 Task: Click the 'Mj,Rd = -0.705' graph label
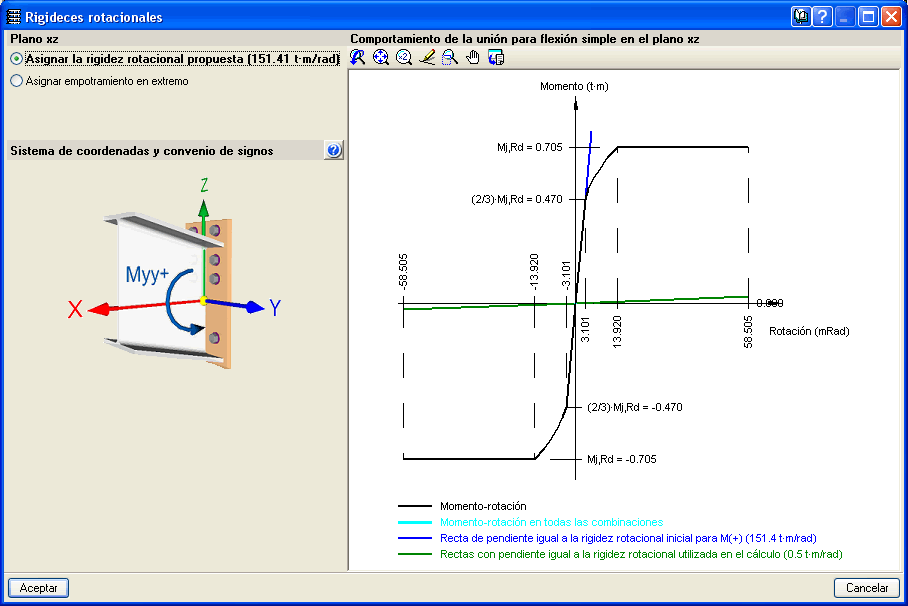click(x=622, y=459)
